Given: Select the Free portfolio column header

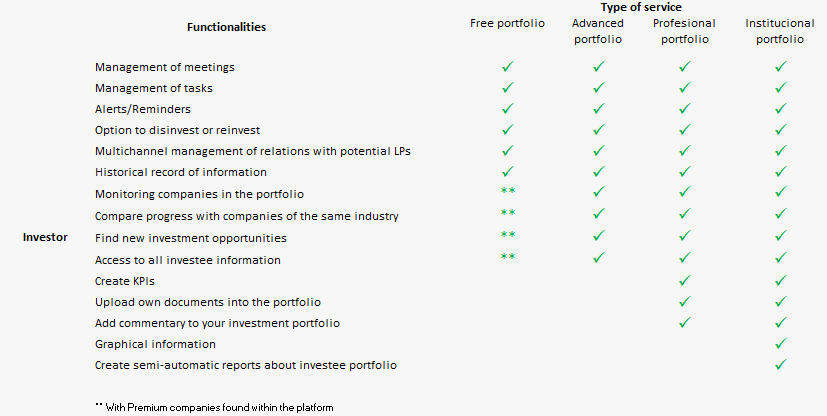Looking at the screenshot, I should tap(507, 24).
